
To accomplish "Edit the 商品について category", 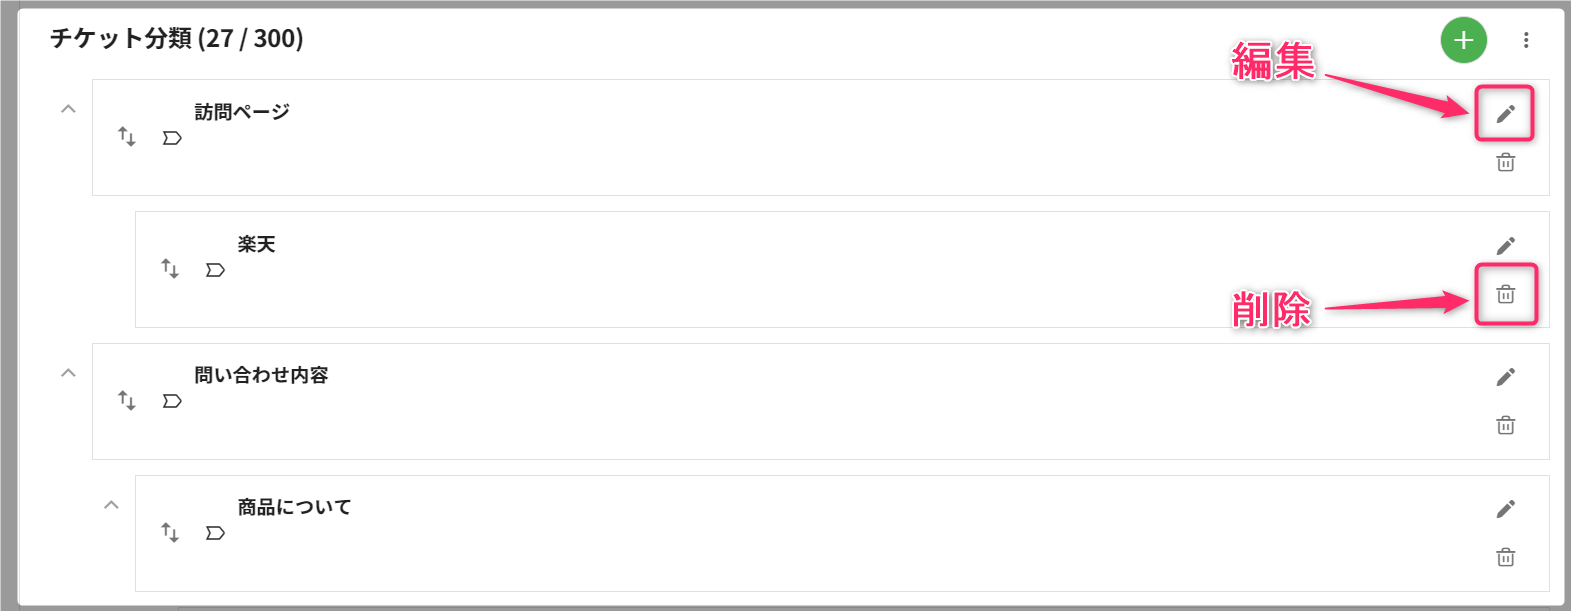I will click(1505, 509).
